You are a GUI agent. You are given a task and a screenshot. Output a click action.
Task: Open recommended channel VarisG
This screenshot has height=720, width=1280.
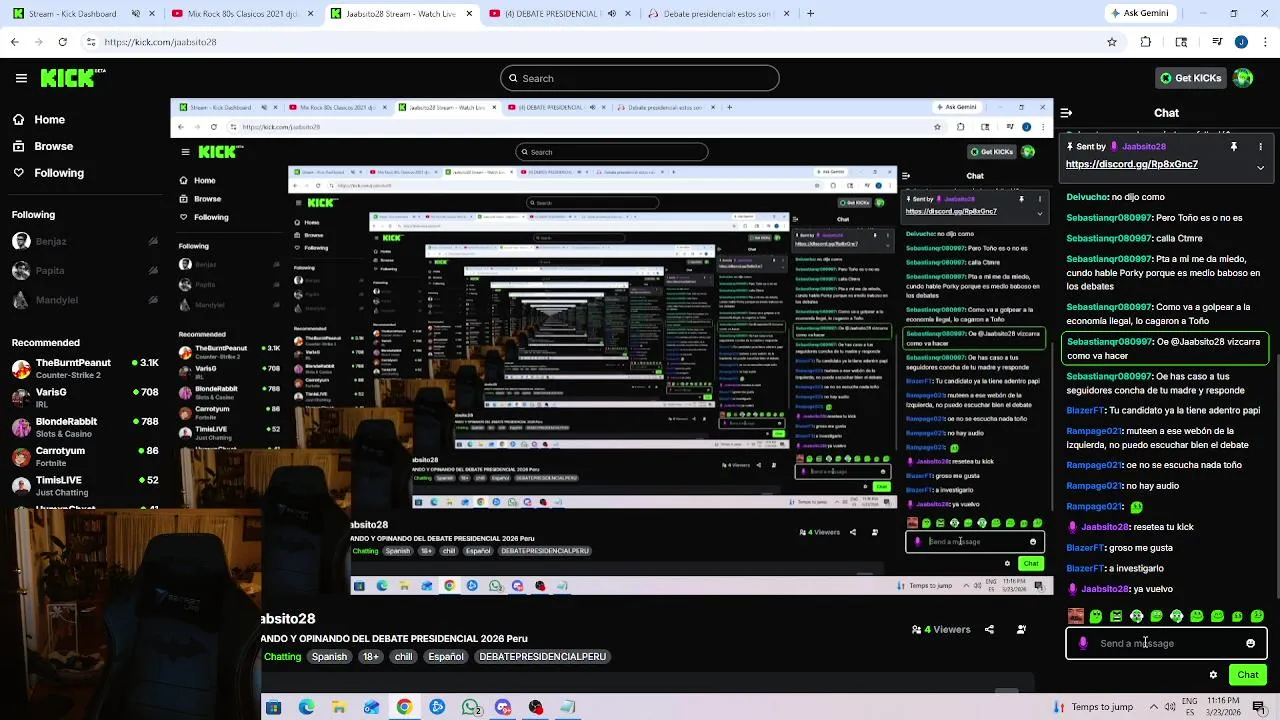[x=85, y=397]
